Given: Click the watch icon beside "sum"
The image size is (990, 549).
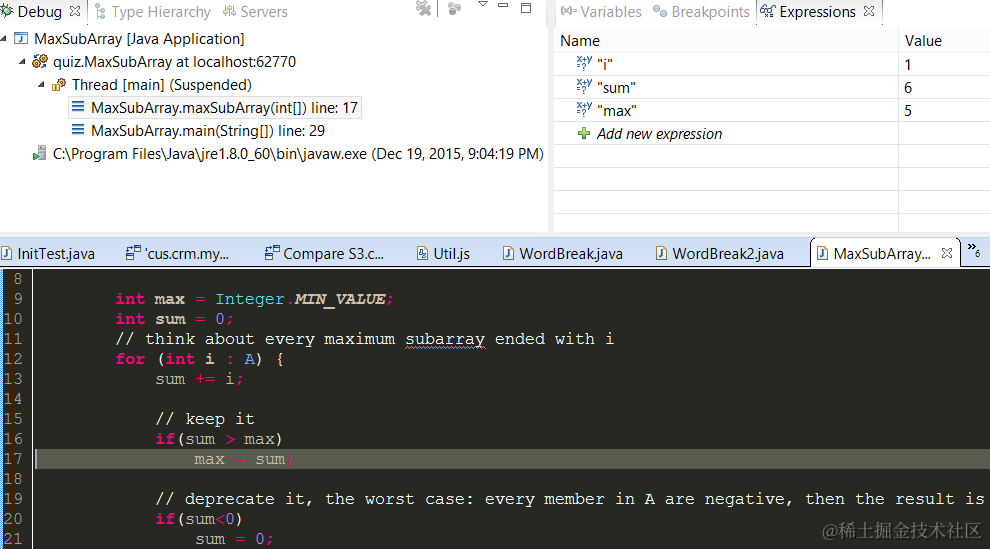Looking at the screenshot, I should (584, 86).
